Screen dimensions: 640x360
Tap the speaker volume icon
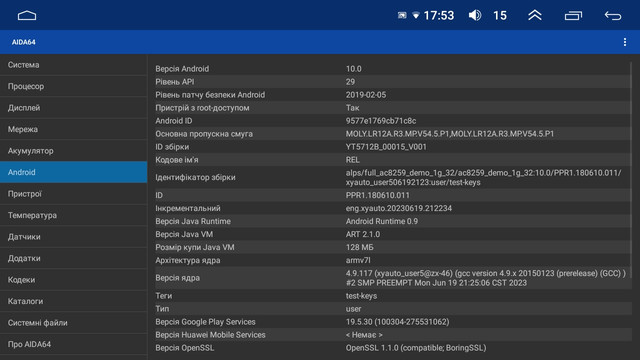(475, 16)
